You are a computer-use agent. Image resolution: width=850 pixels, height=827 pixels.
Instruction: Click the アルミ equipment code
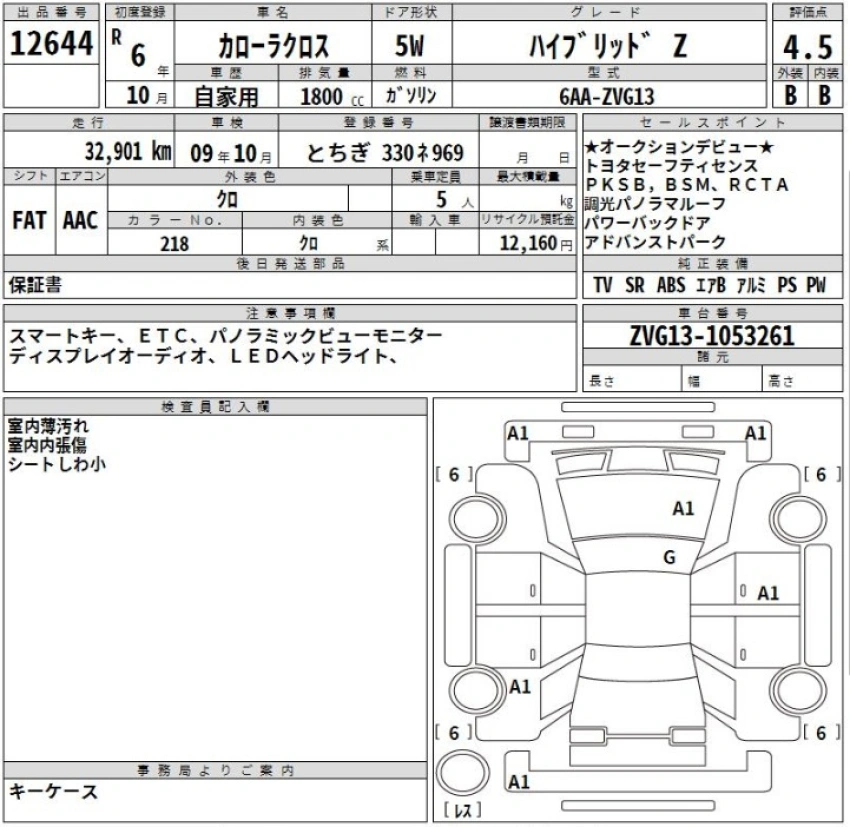click(x=751, y=285)
